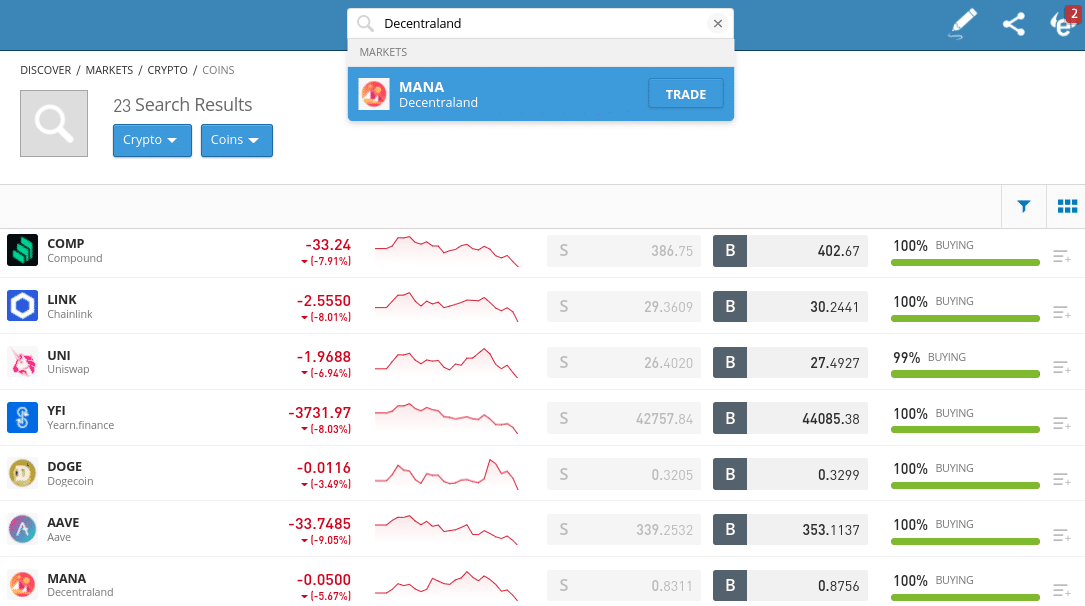Click the COMP buying sentiment bar
Image resolution: width=1085 pixels, height=606 pixels.
pyautogui.click(x=965, y=262)
